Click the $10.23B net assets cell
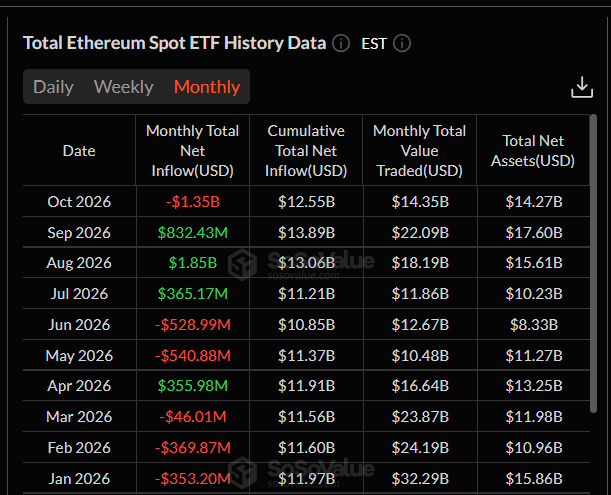 [534, 293]
